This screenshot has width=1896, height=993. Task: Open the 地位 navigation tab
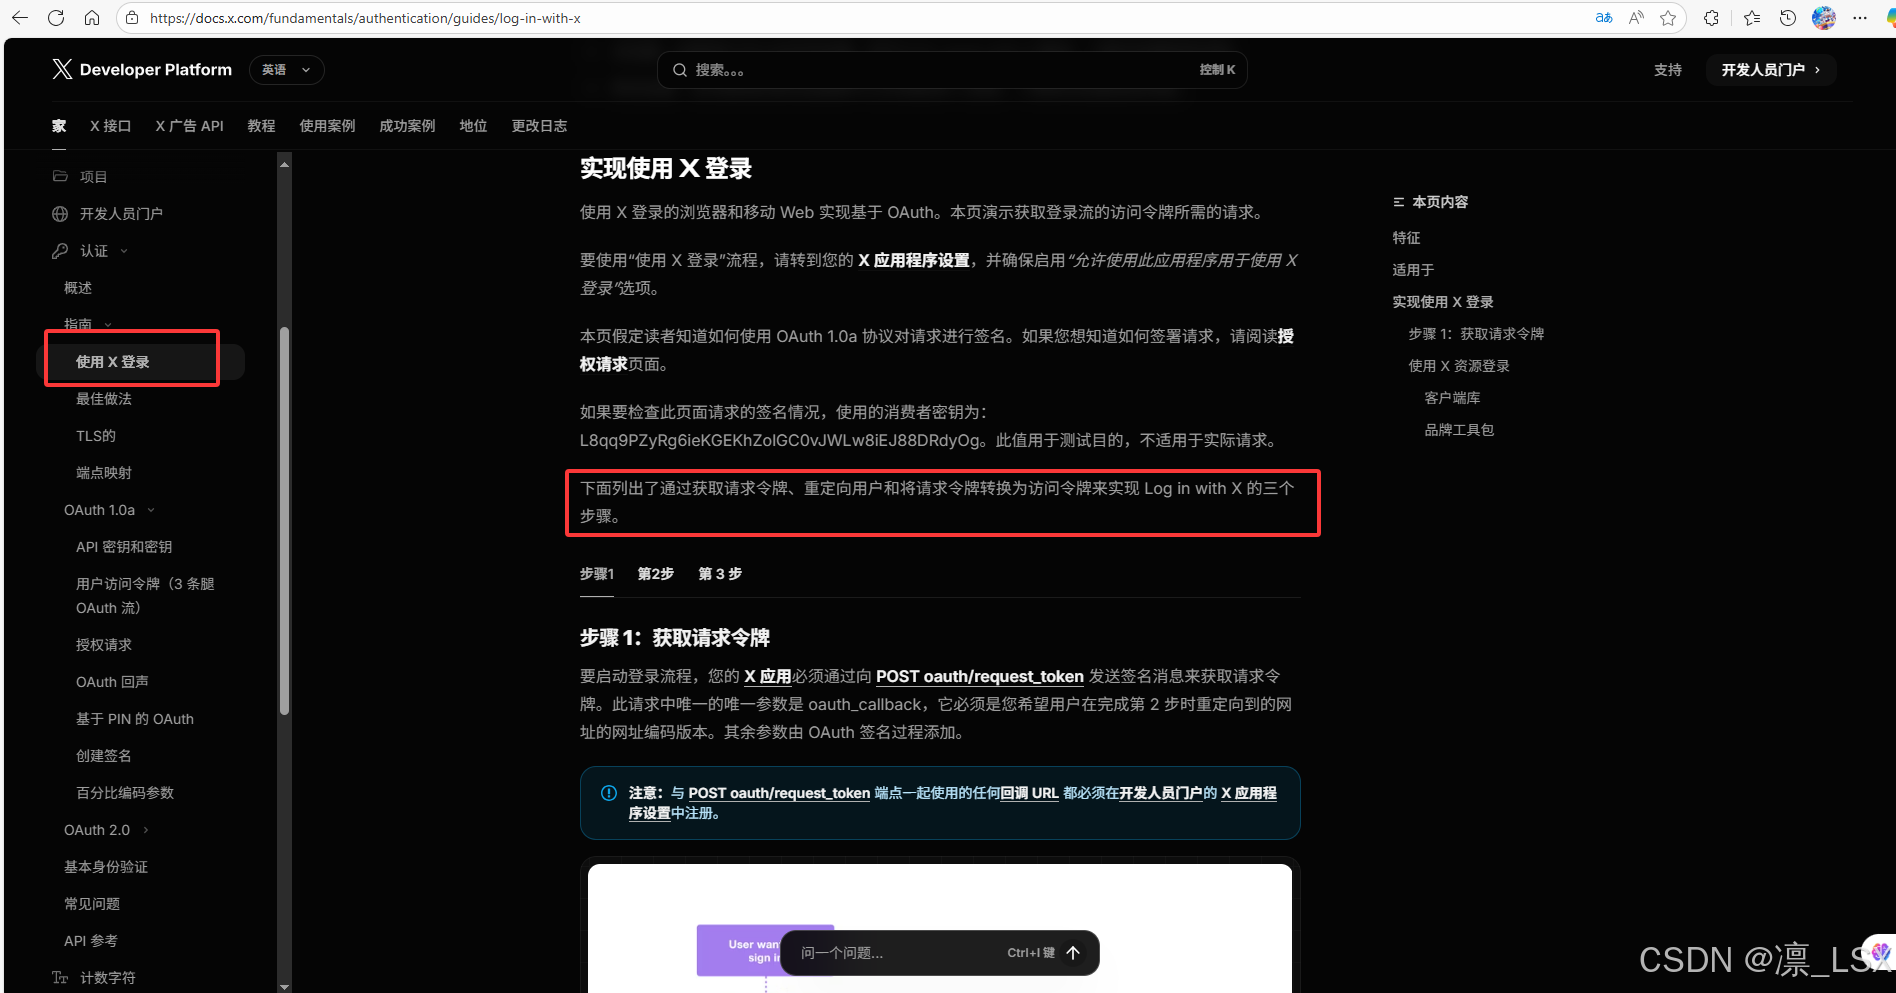point(473,126)
